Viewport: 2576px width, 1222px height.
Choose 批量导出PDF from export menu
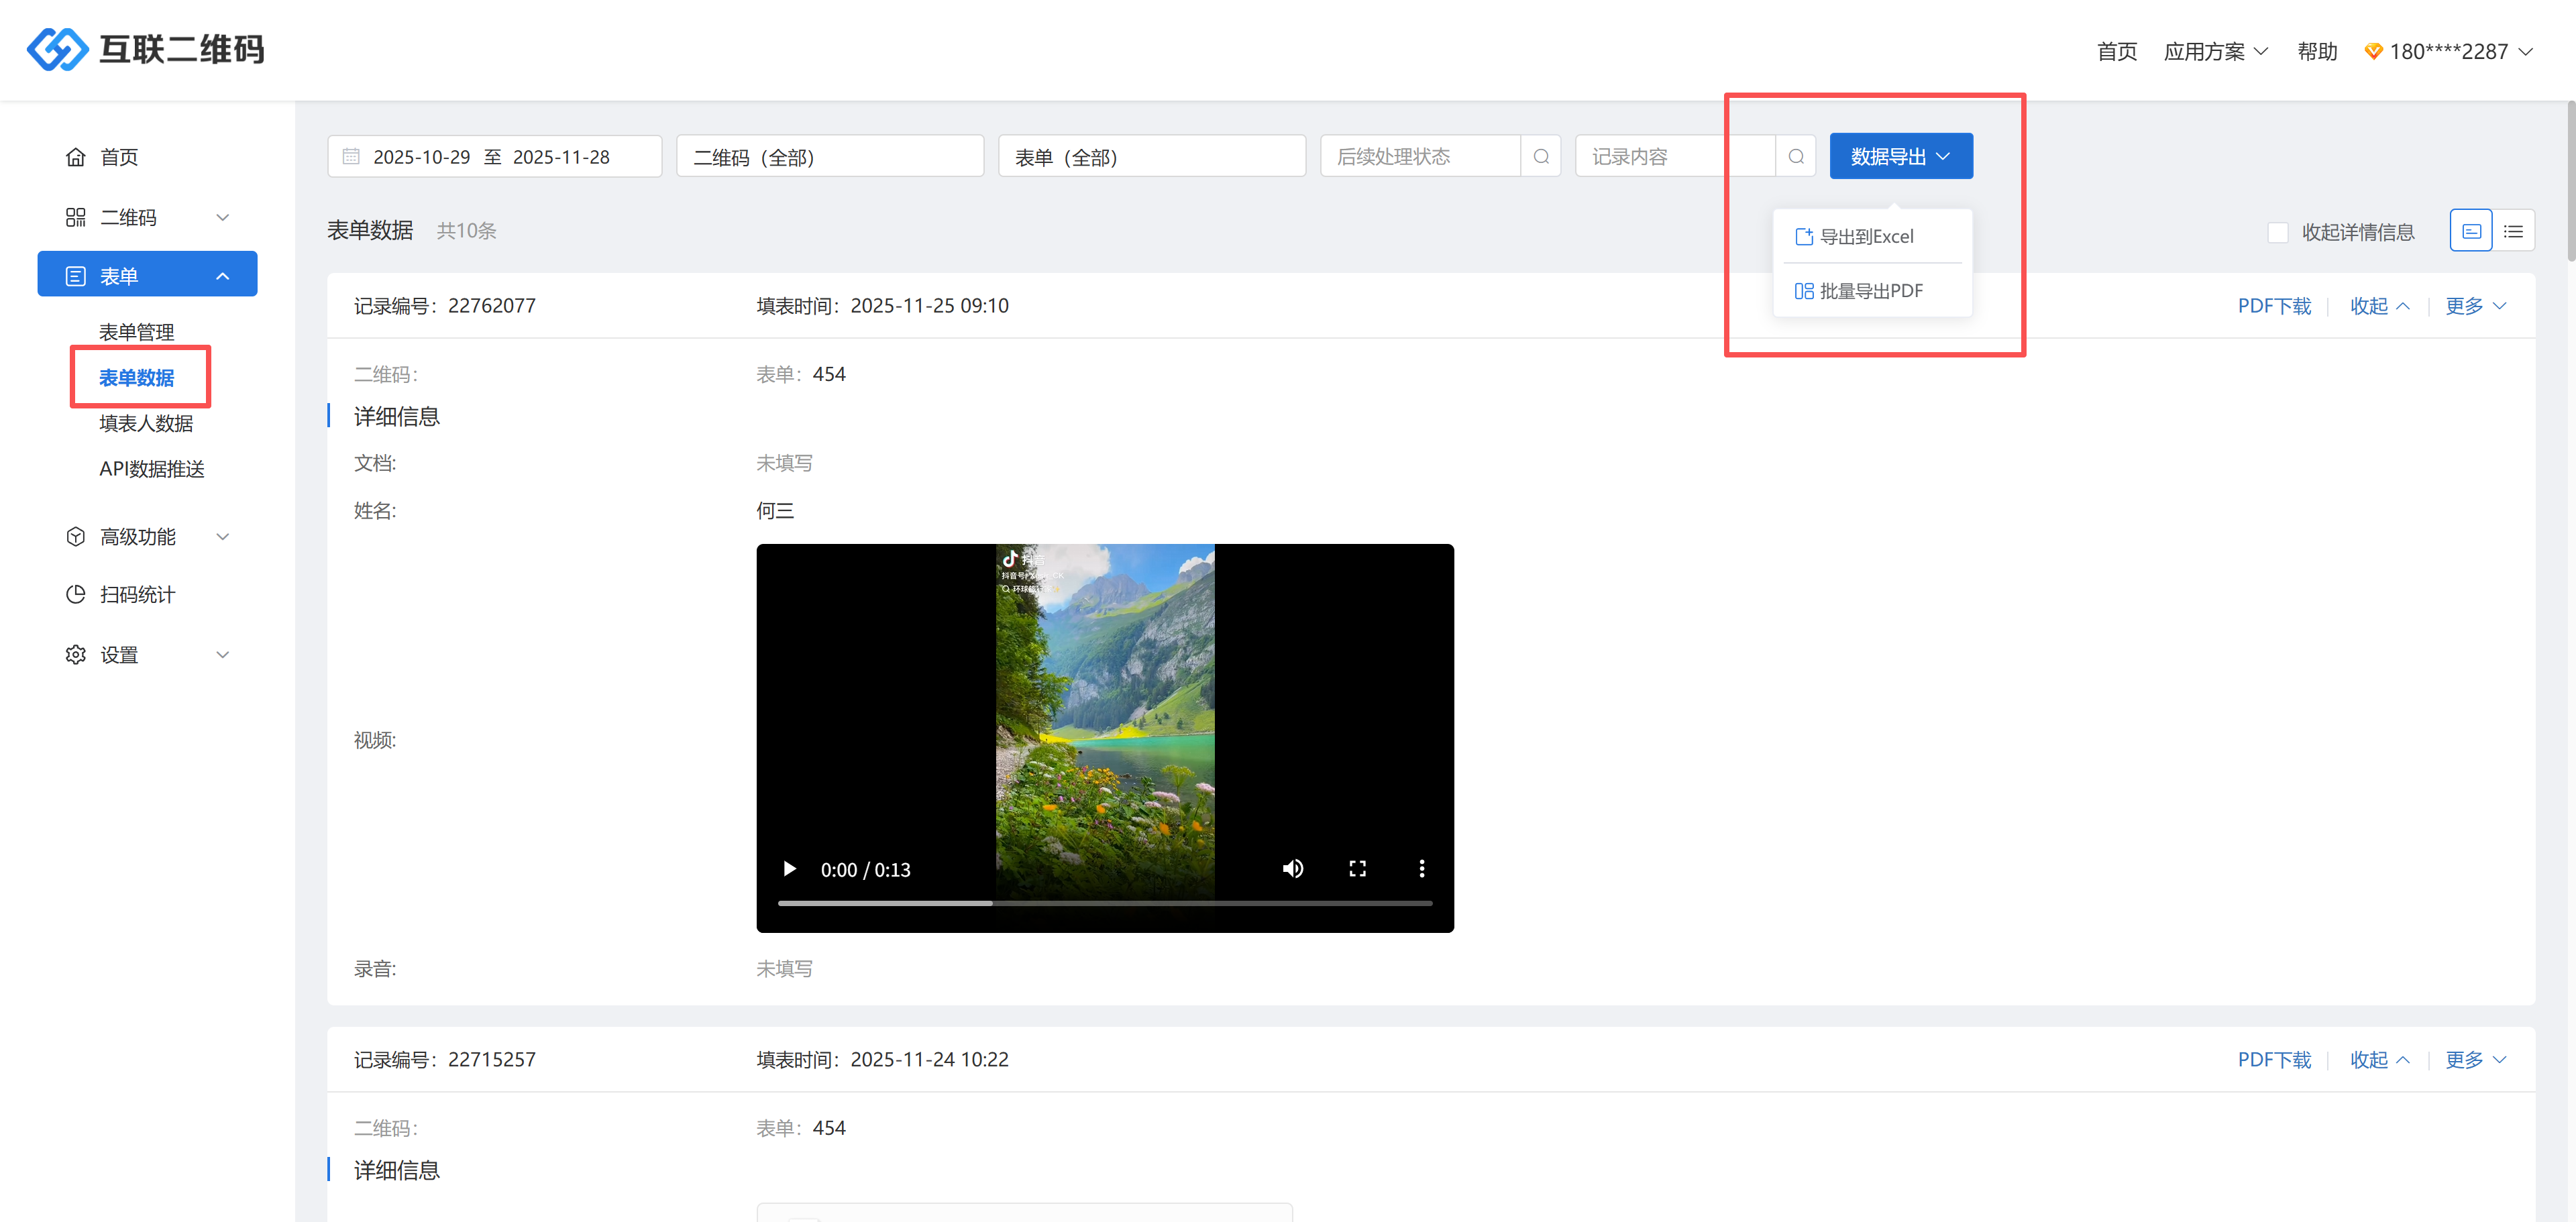click(1870, 291)
